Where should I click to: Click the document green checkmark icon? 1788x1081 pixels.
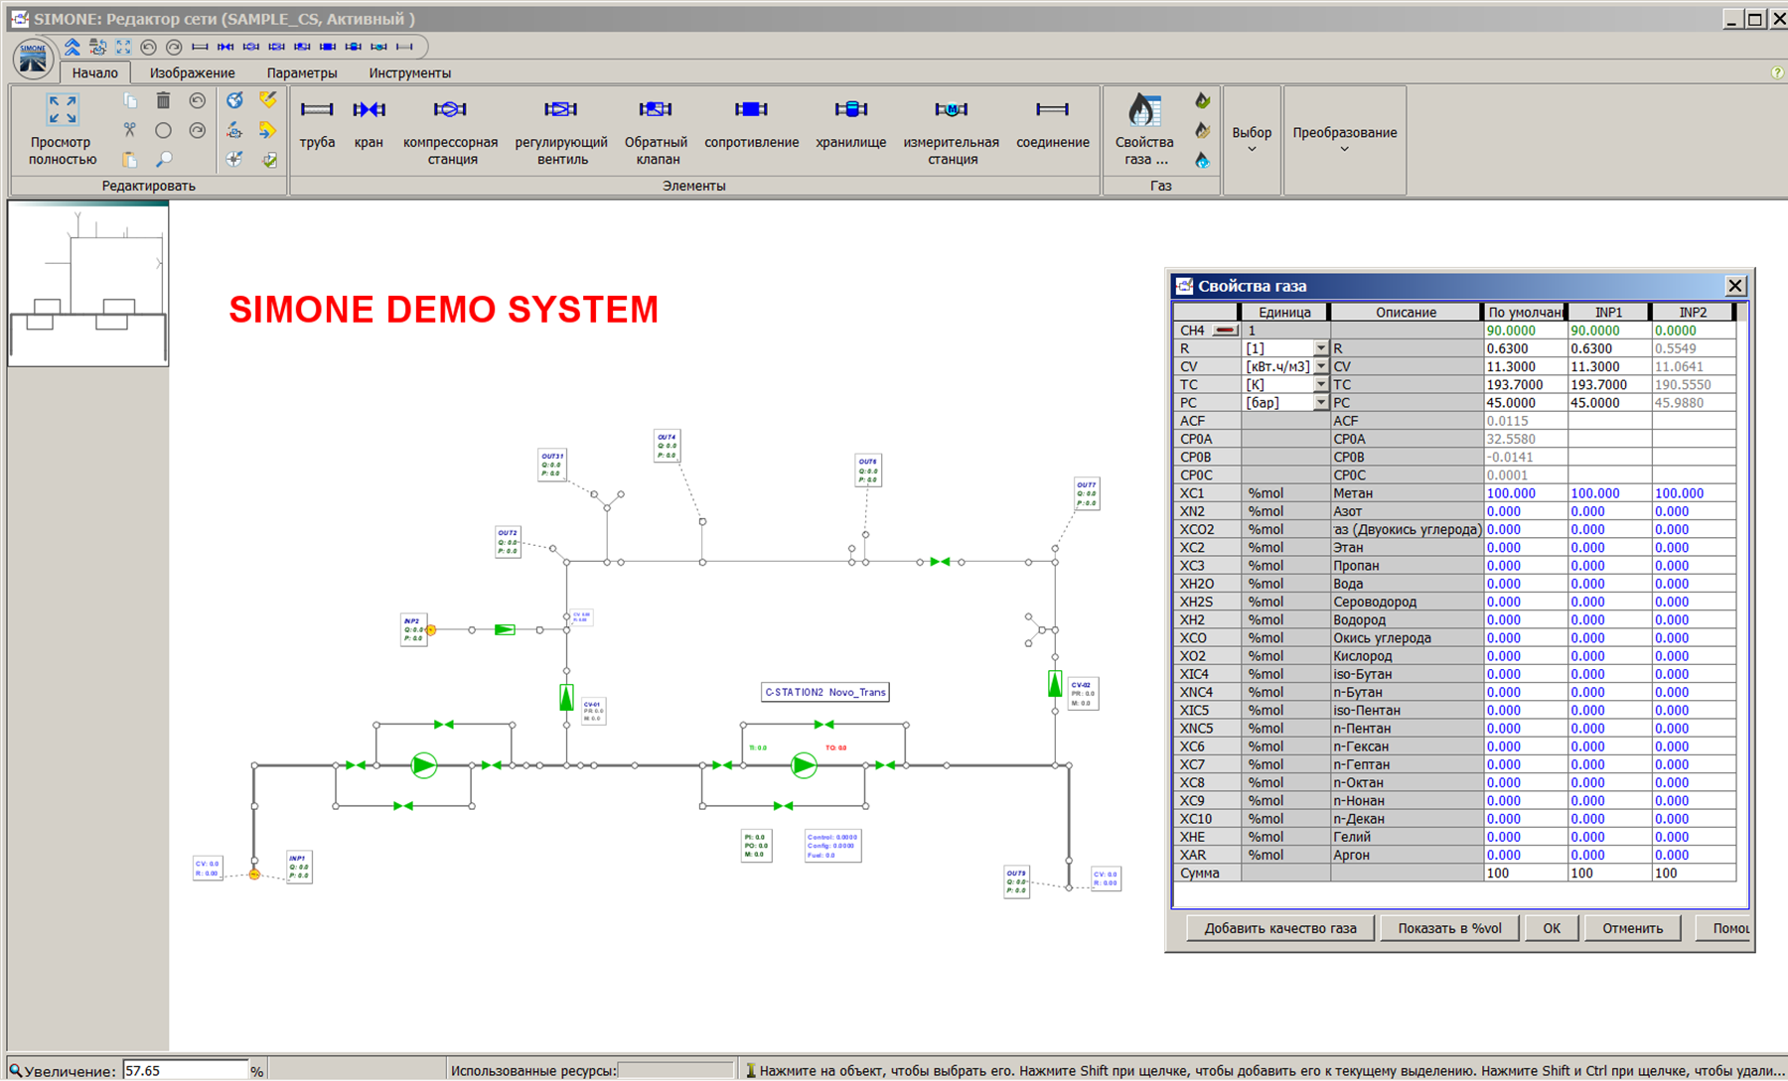[x=269, y=160]
